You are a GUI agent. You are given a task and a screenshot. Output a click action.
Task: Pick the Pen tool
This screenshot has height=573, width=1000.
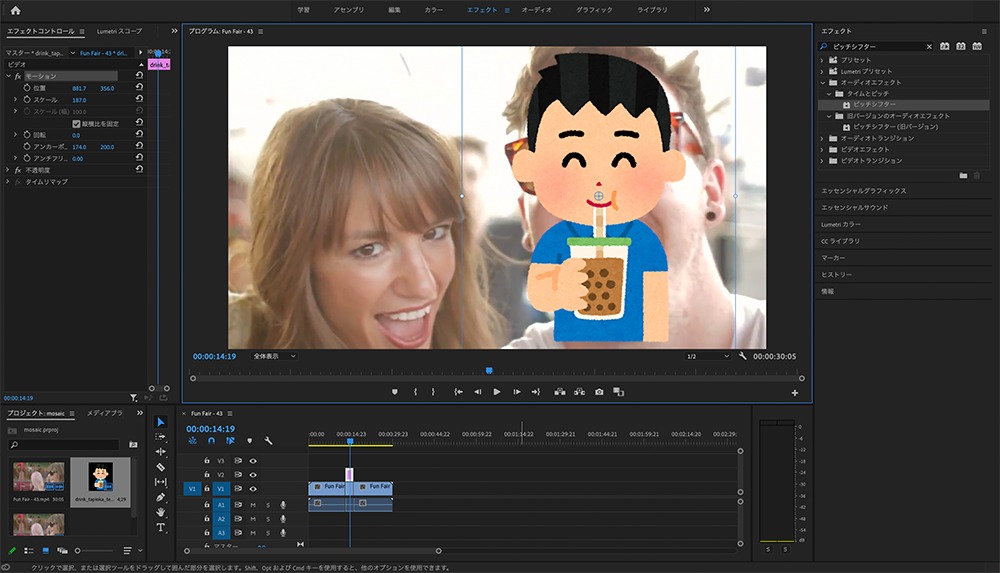pos(161,497)
